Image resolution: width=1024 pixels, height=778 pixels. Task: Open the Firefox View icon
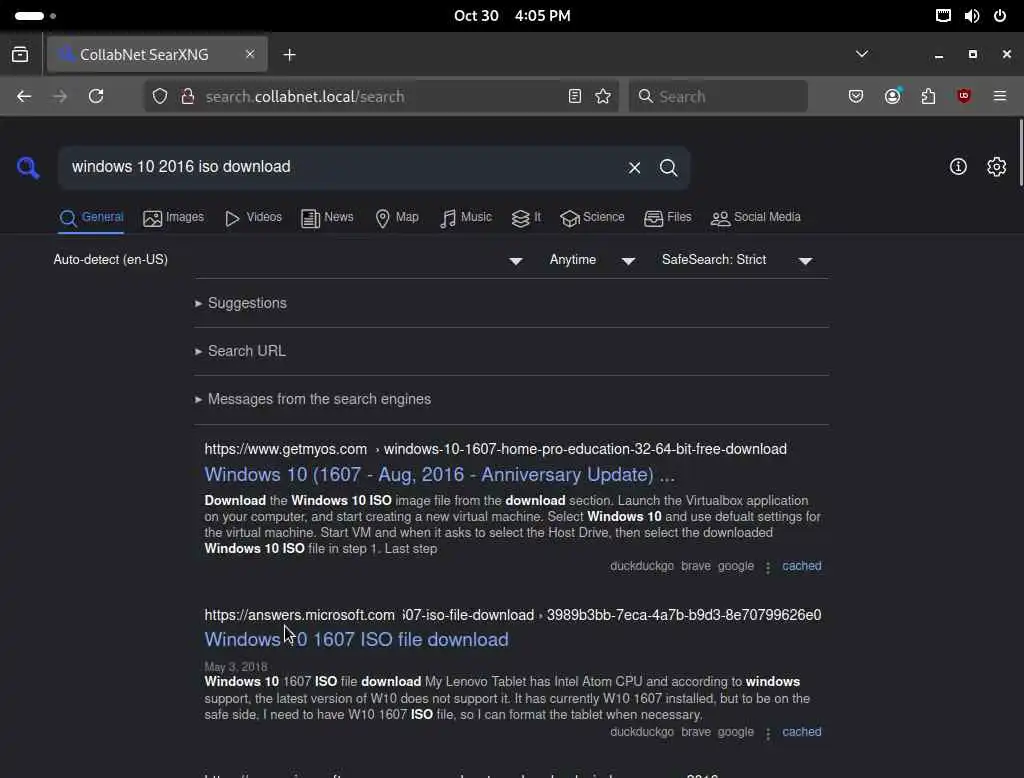pyautogui.click(x=20, y=54)
